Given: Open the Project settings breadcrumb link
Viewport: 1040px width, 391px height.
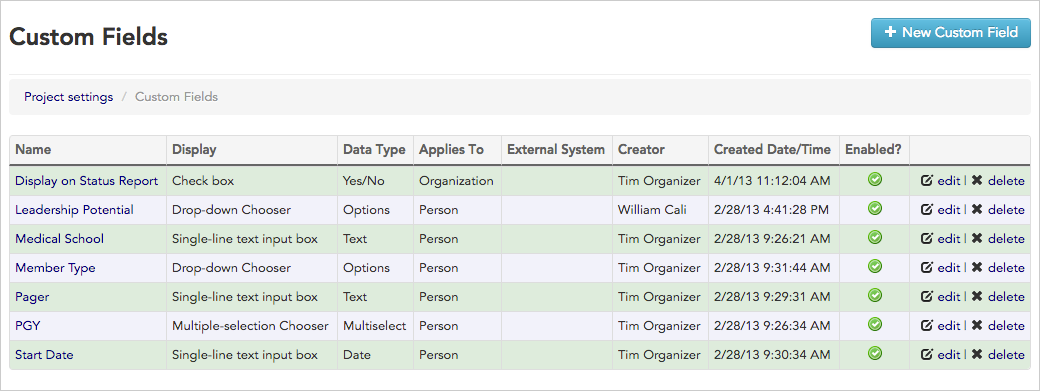Looking at the screenshot, I should click(x=68, y=97).
